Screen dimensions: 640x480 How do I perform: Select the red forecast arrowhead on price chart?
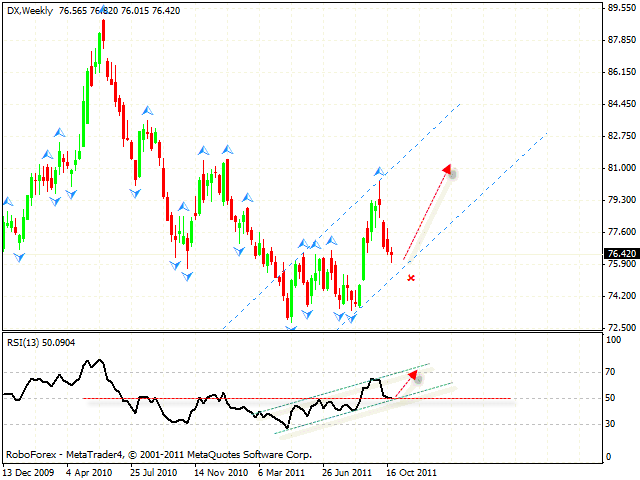(446, 170)
